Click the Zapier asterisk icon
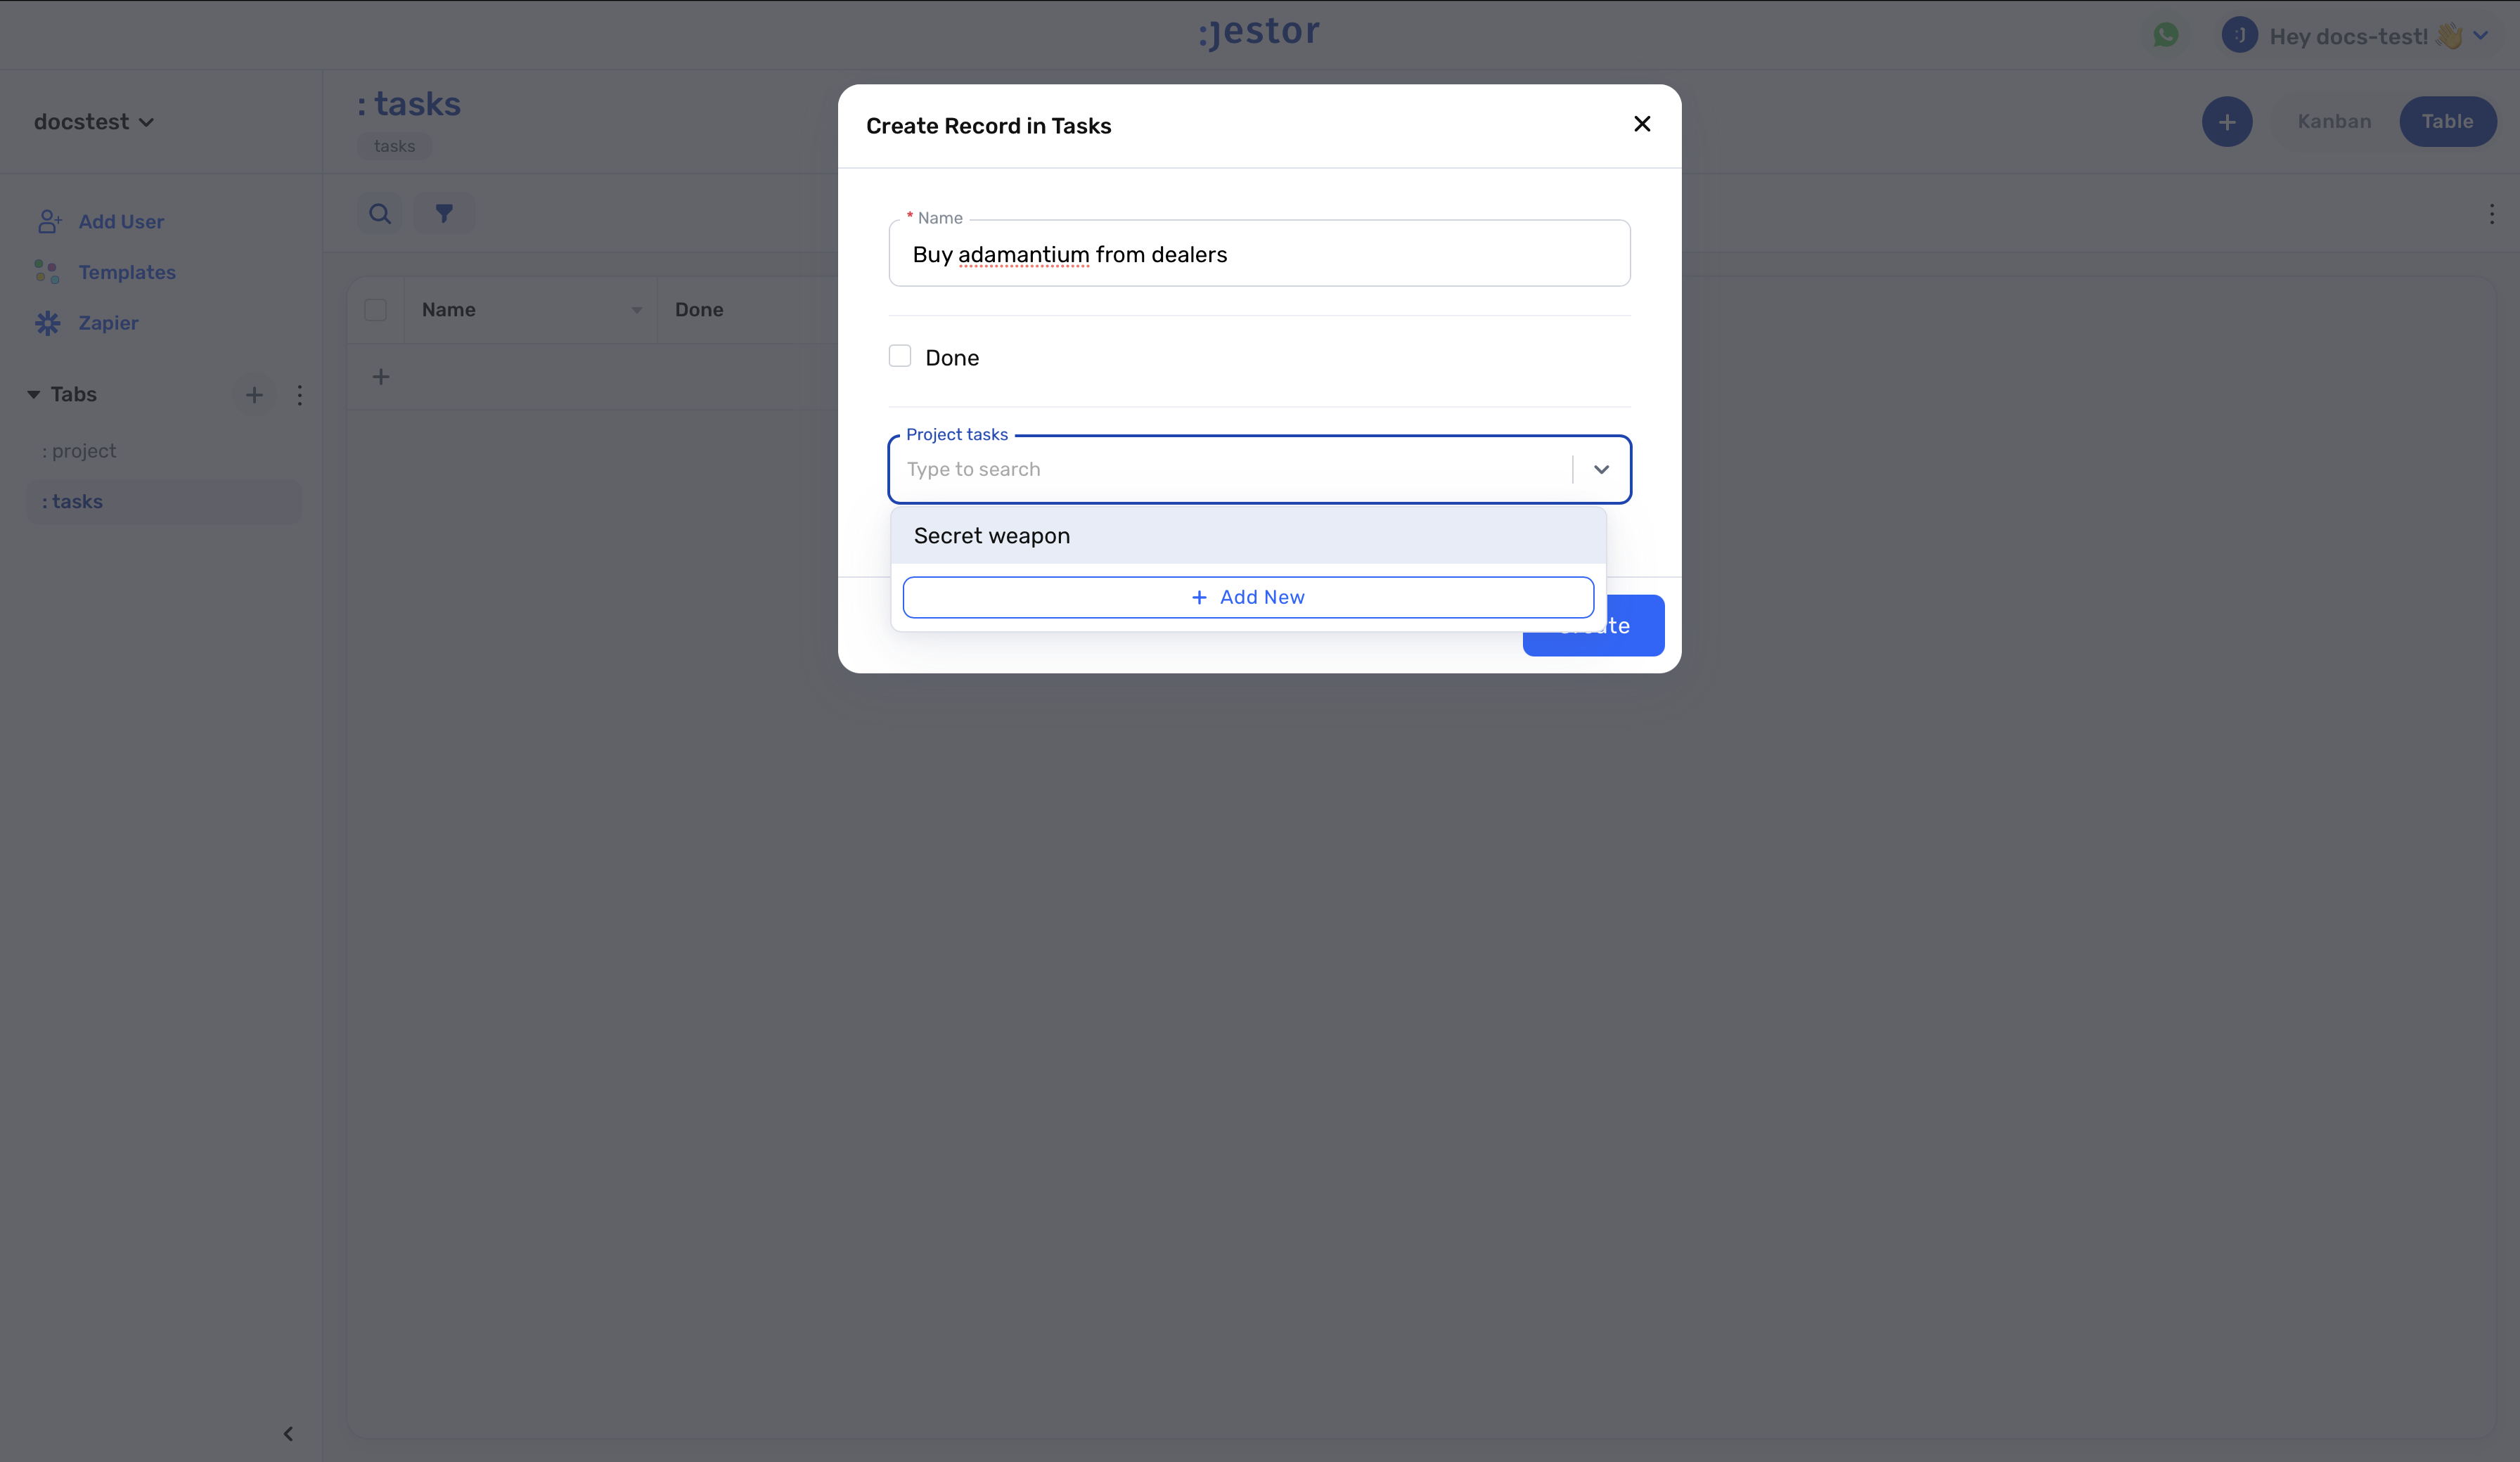The height and width of the screenshot is (1462, 2520). pos(48,323)
